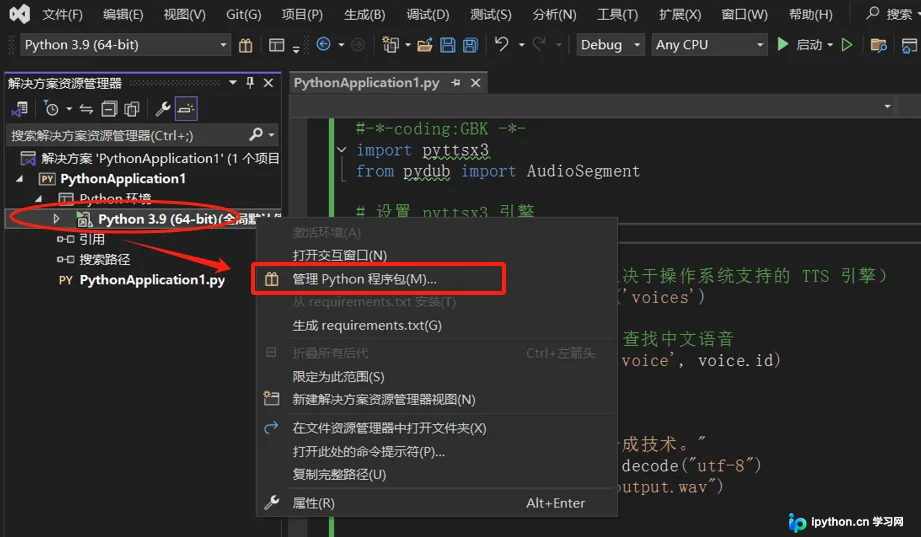This screenshot has height=537, width=921.
Task: Click the sync with active document icon
Action: (86, 109)
